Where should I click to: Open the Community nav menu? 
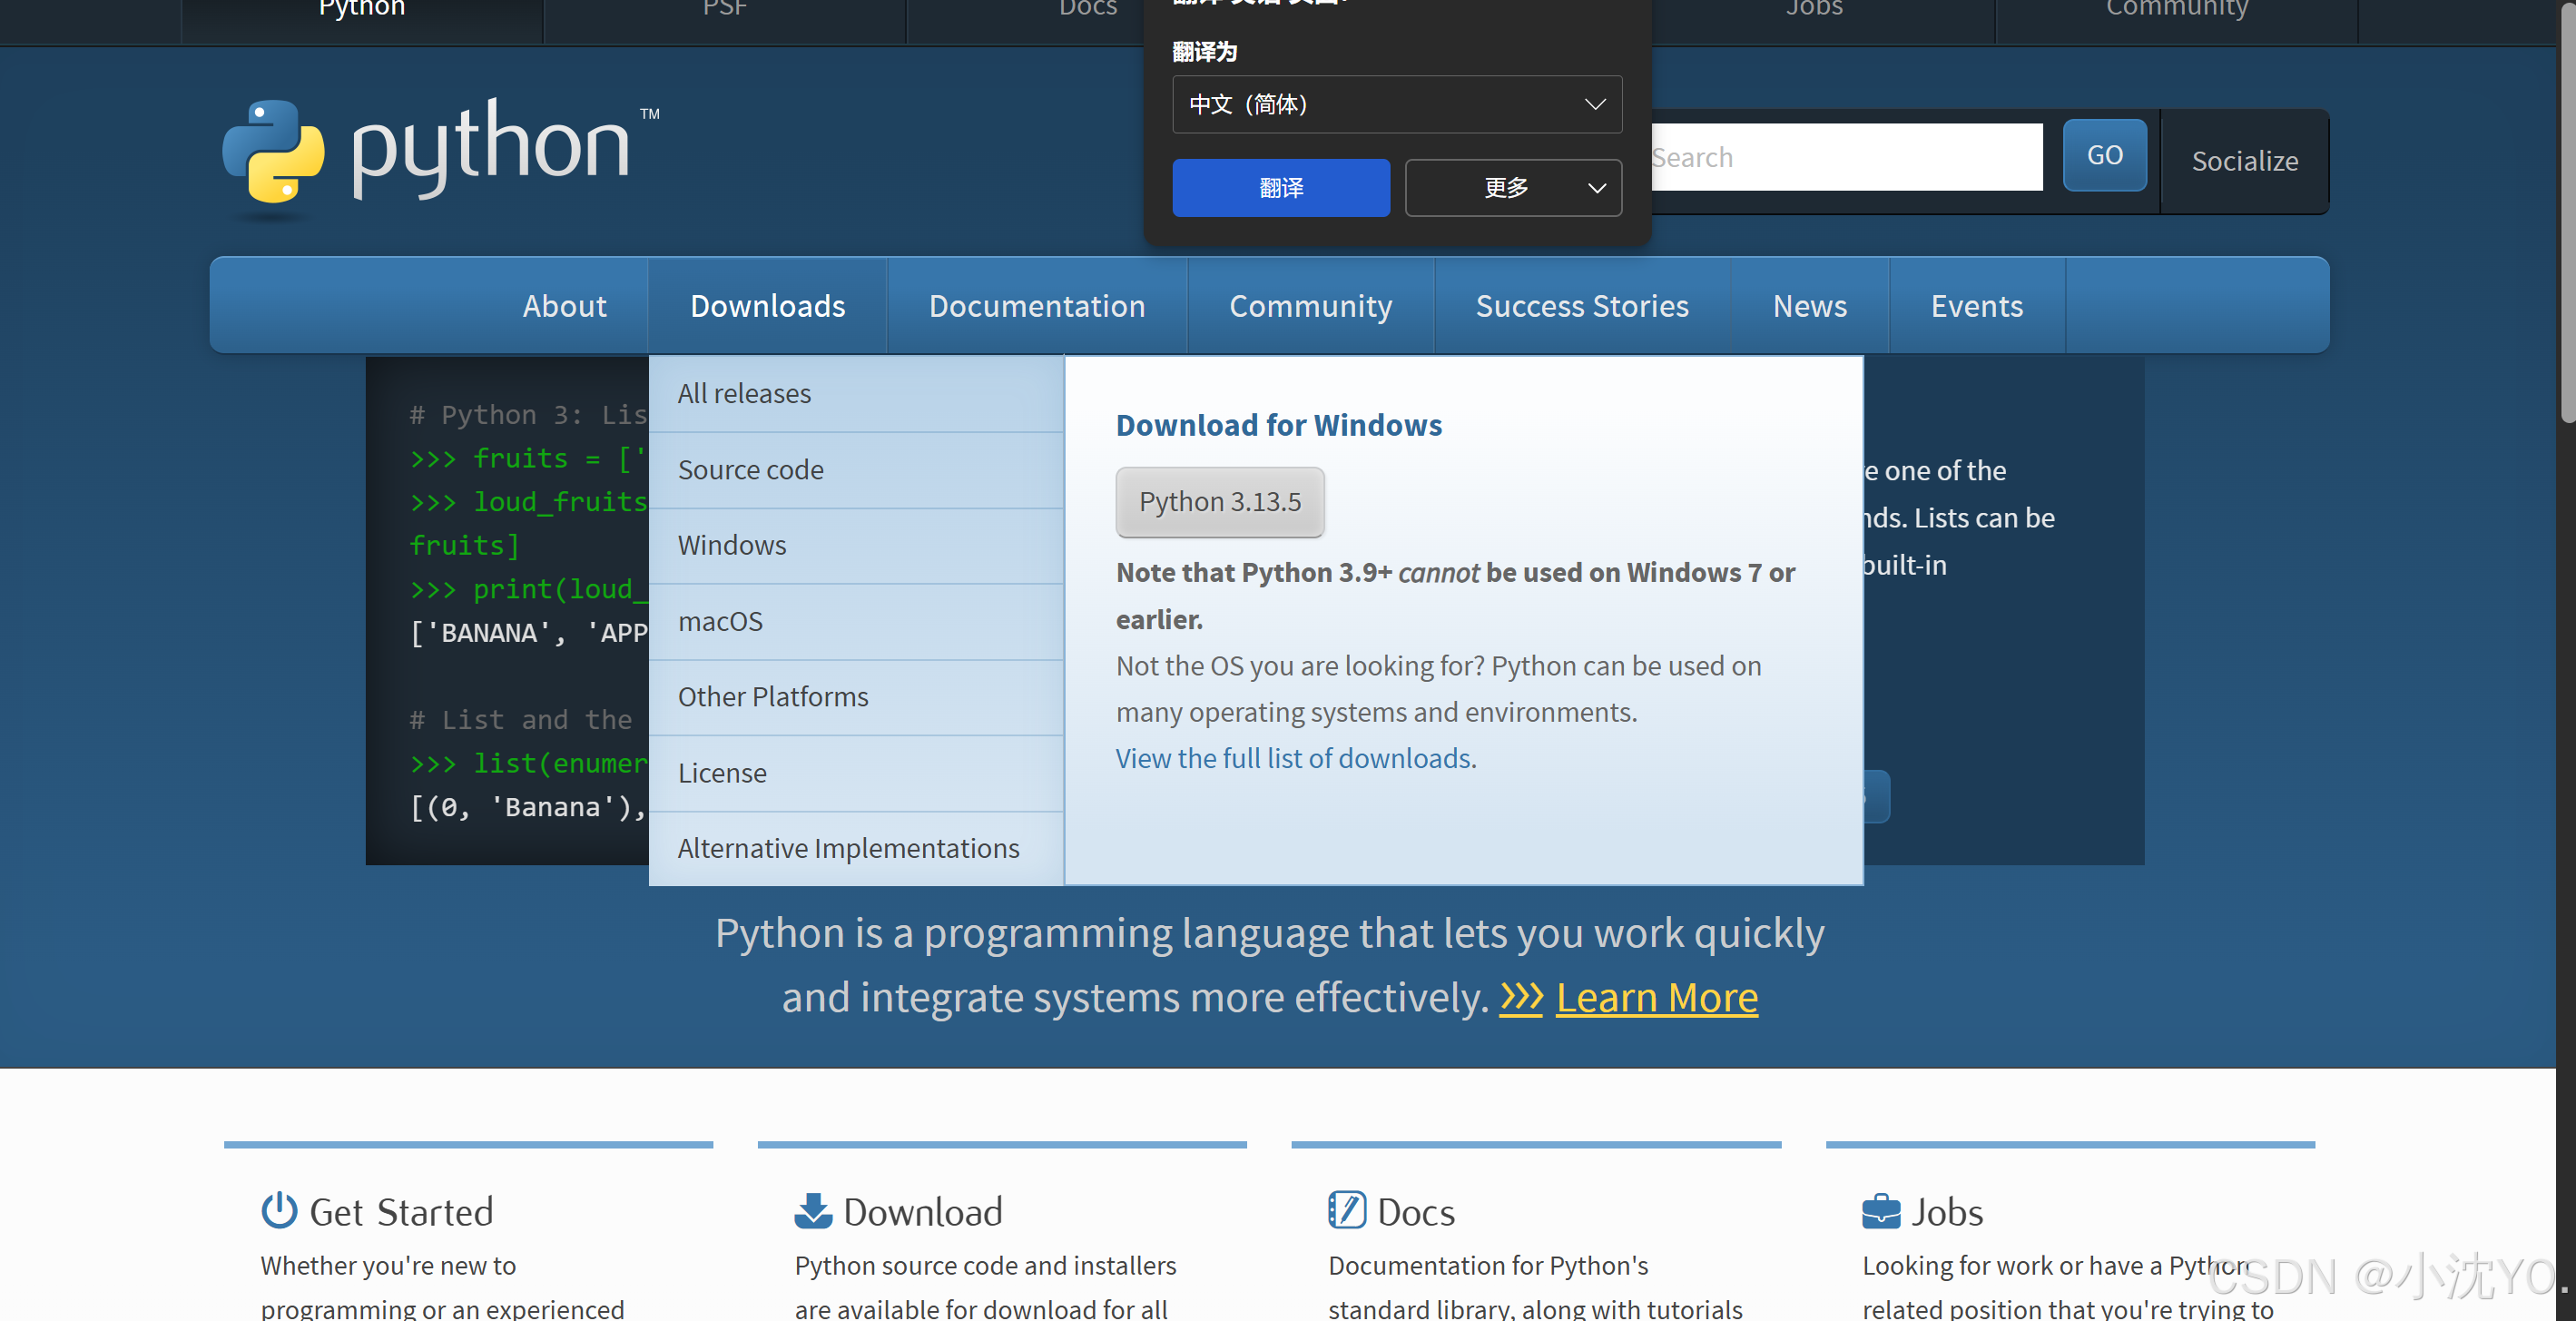1310,305
